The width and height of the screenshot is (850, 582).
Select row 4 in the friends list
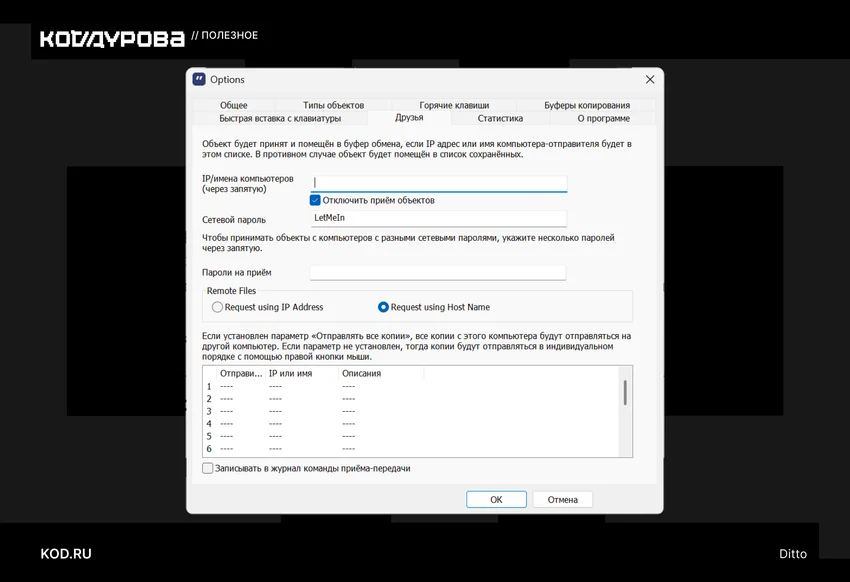(x=411, y=424)
